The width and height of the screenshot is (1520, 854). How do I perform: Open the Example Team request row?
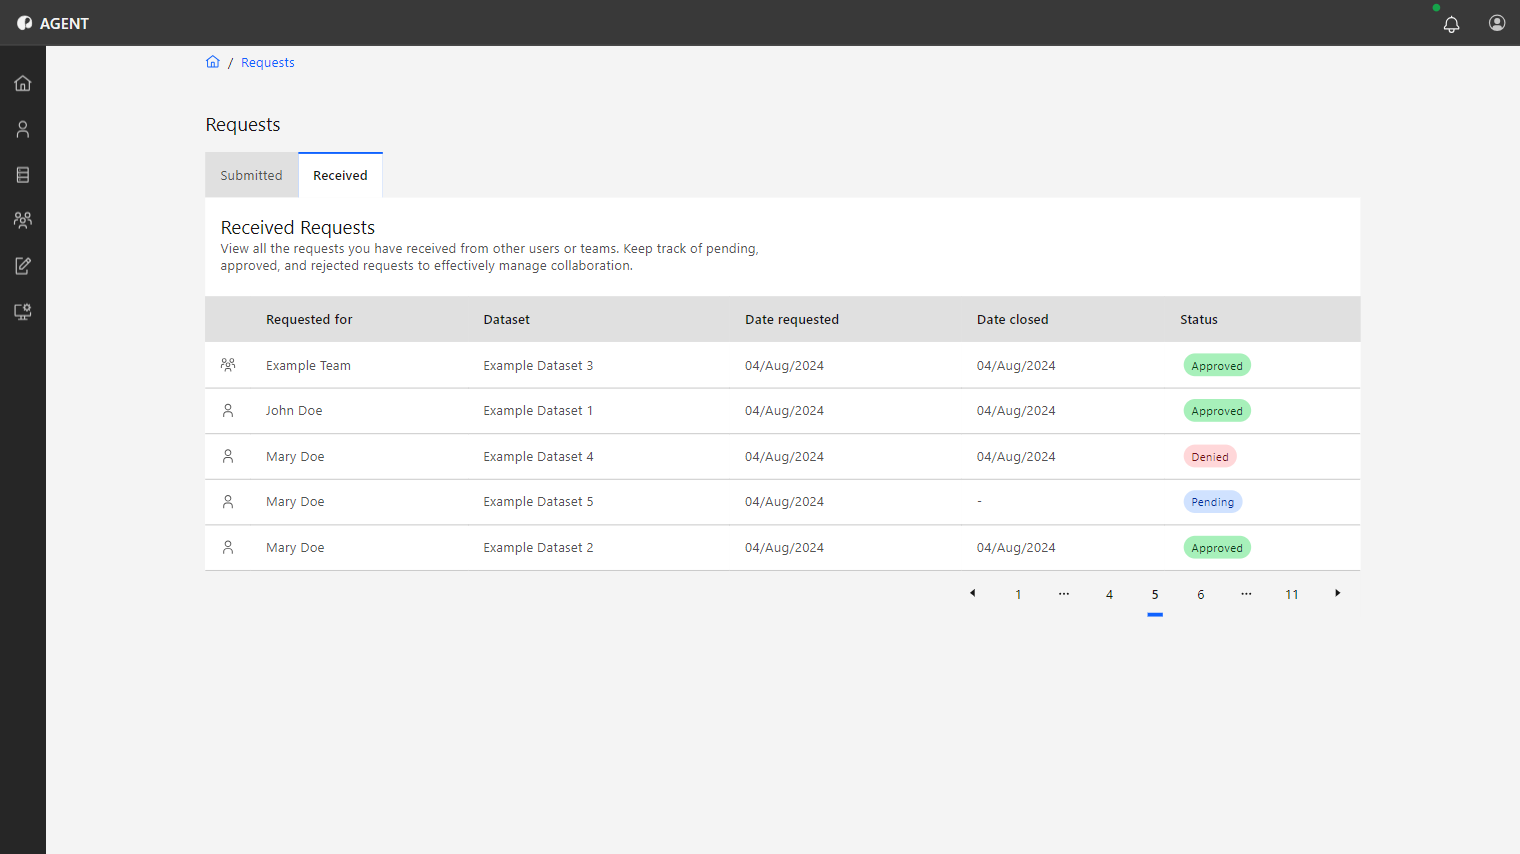[x=782, y=365]
